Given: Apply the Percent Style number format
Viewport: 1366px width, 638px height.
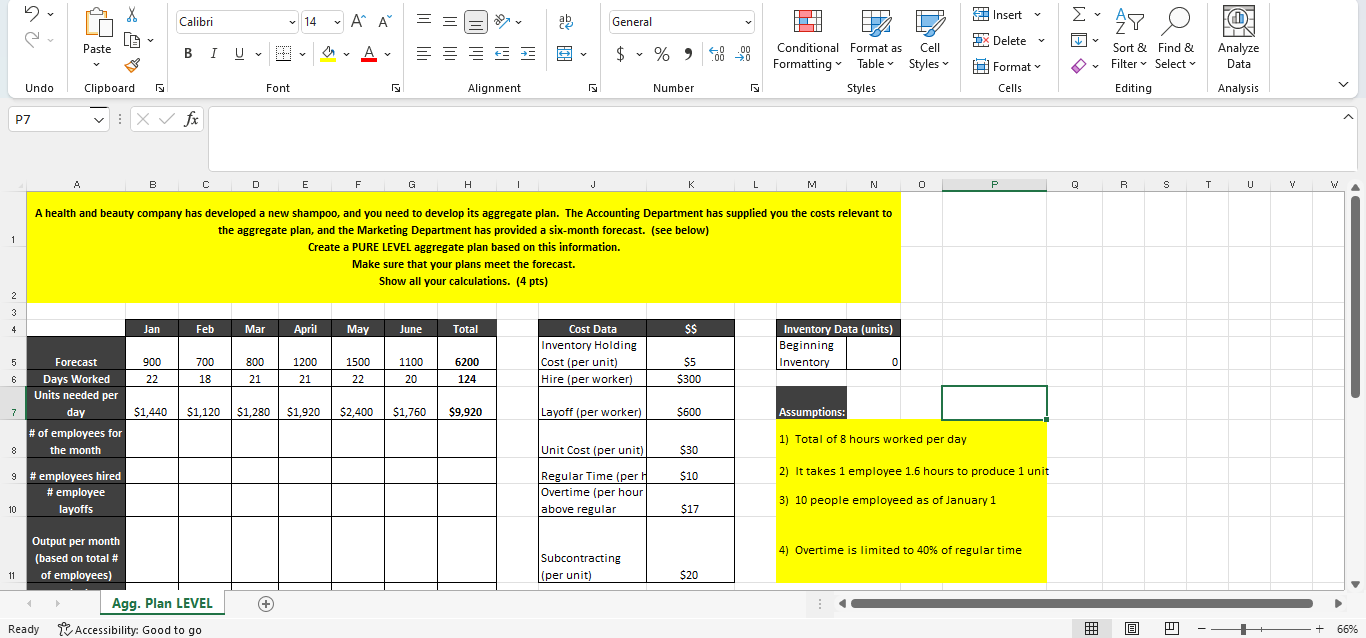Looking at the screenshot, I should coord(662,54).
